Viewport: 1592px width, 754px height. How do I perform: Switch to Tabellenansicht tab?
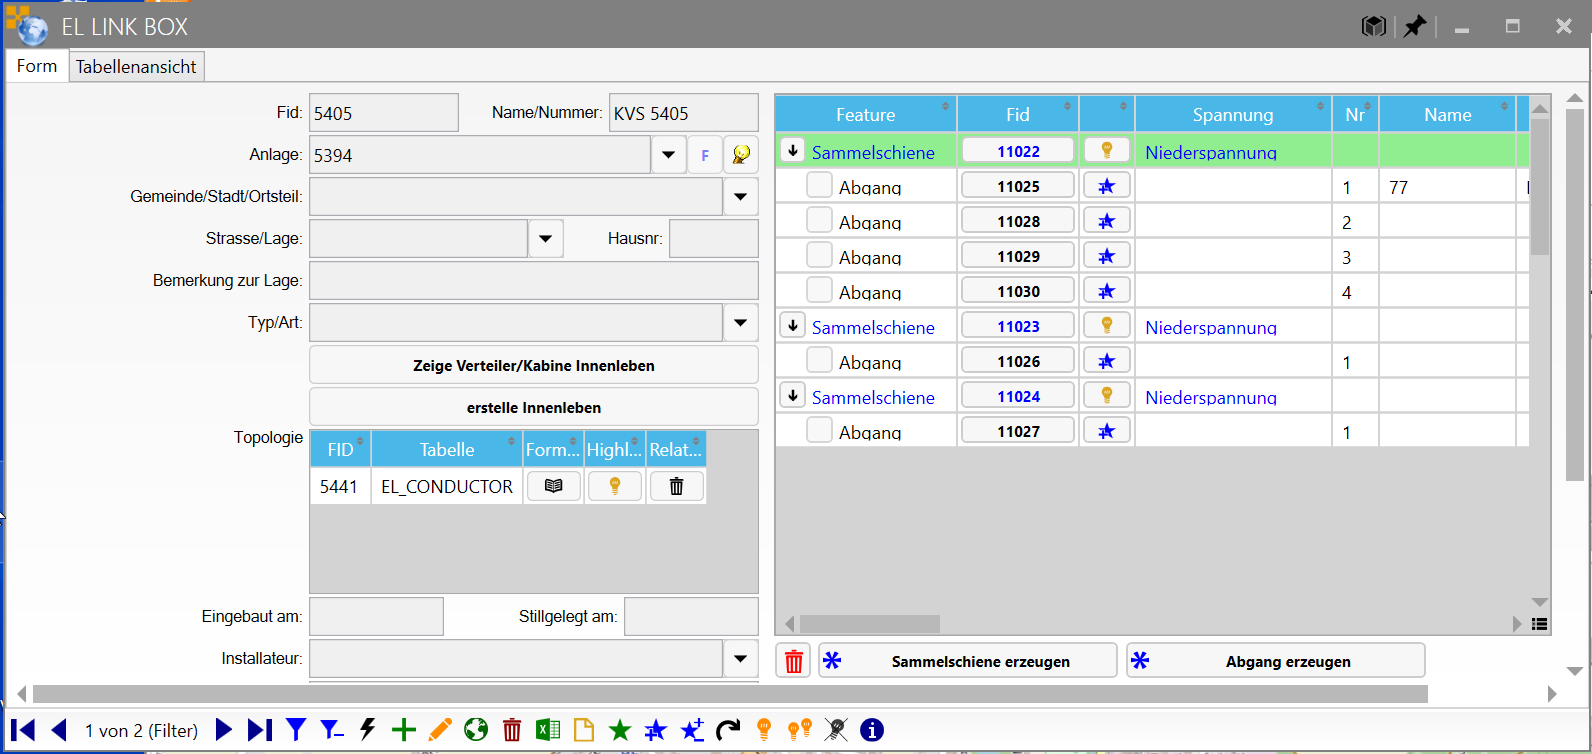[136, 67]
